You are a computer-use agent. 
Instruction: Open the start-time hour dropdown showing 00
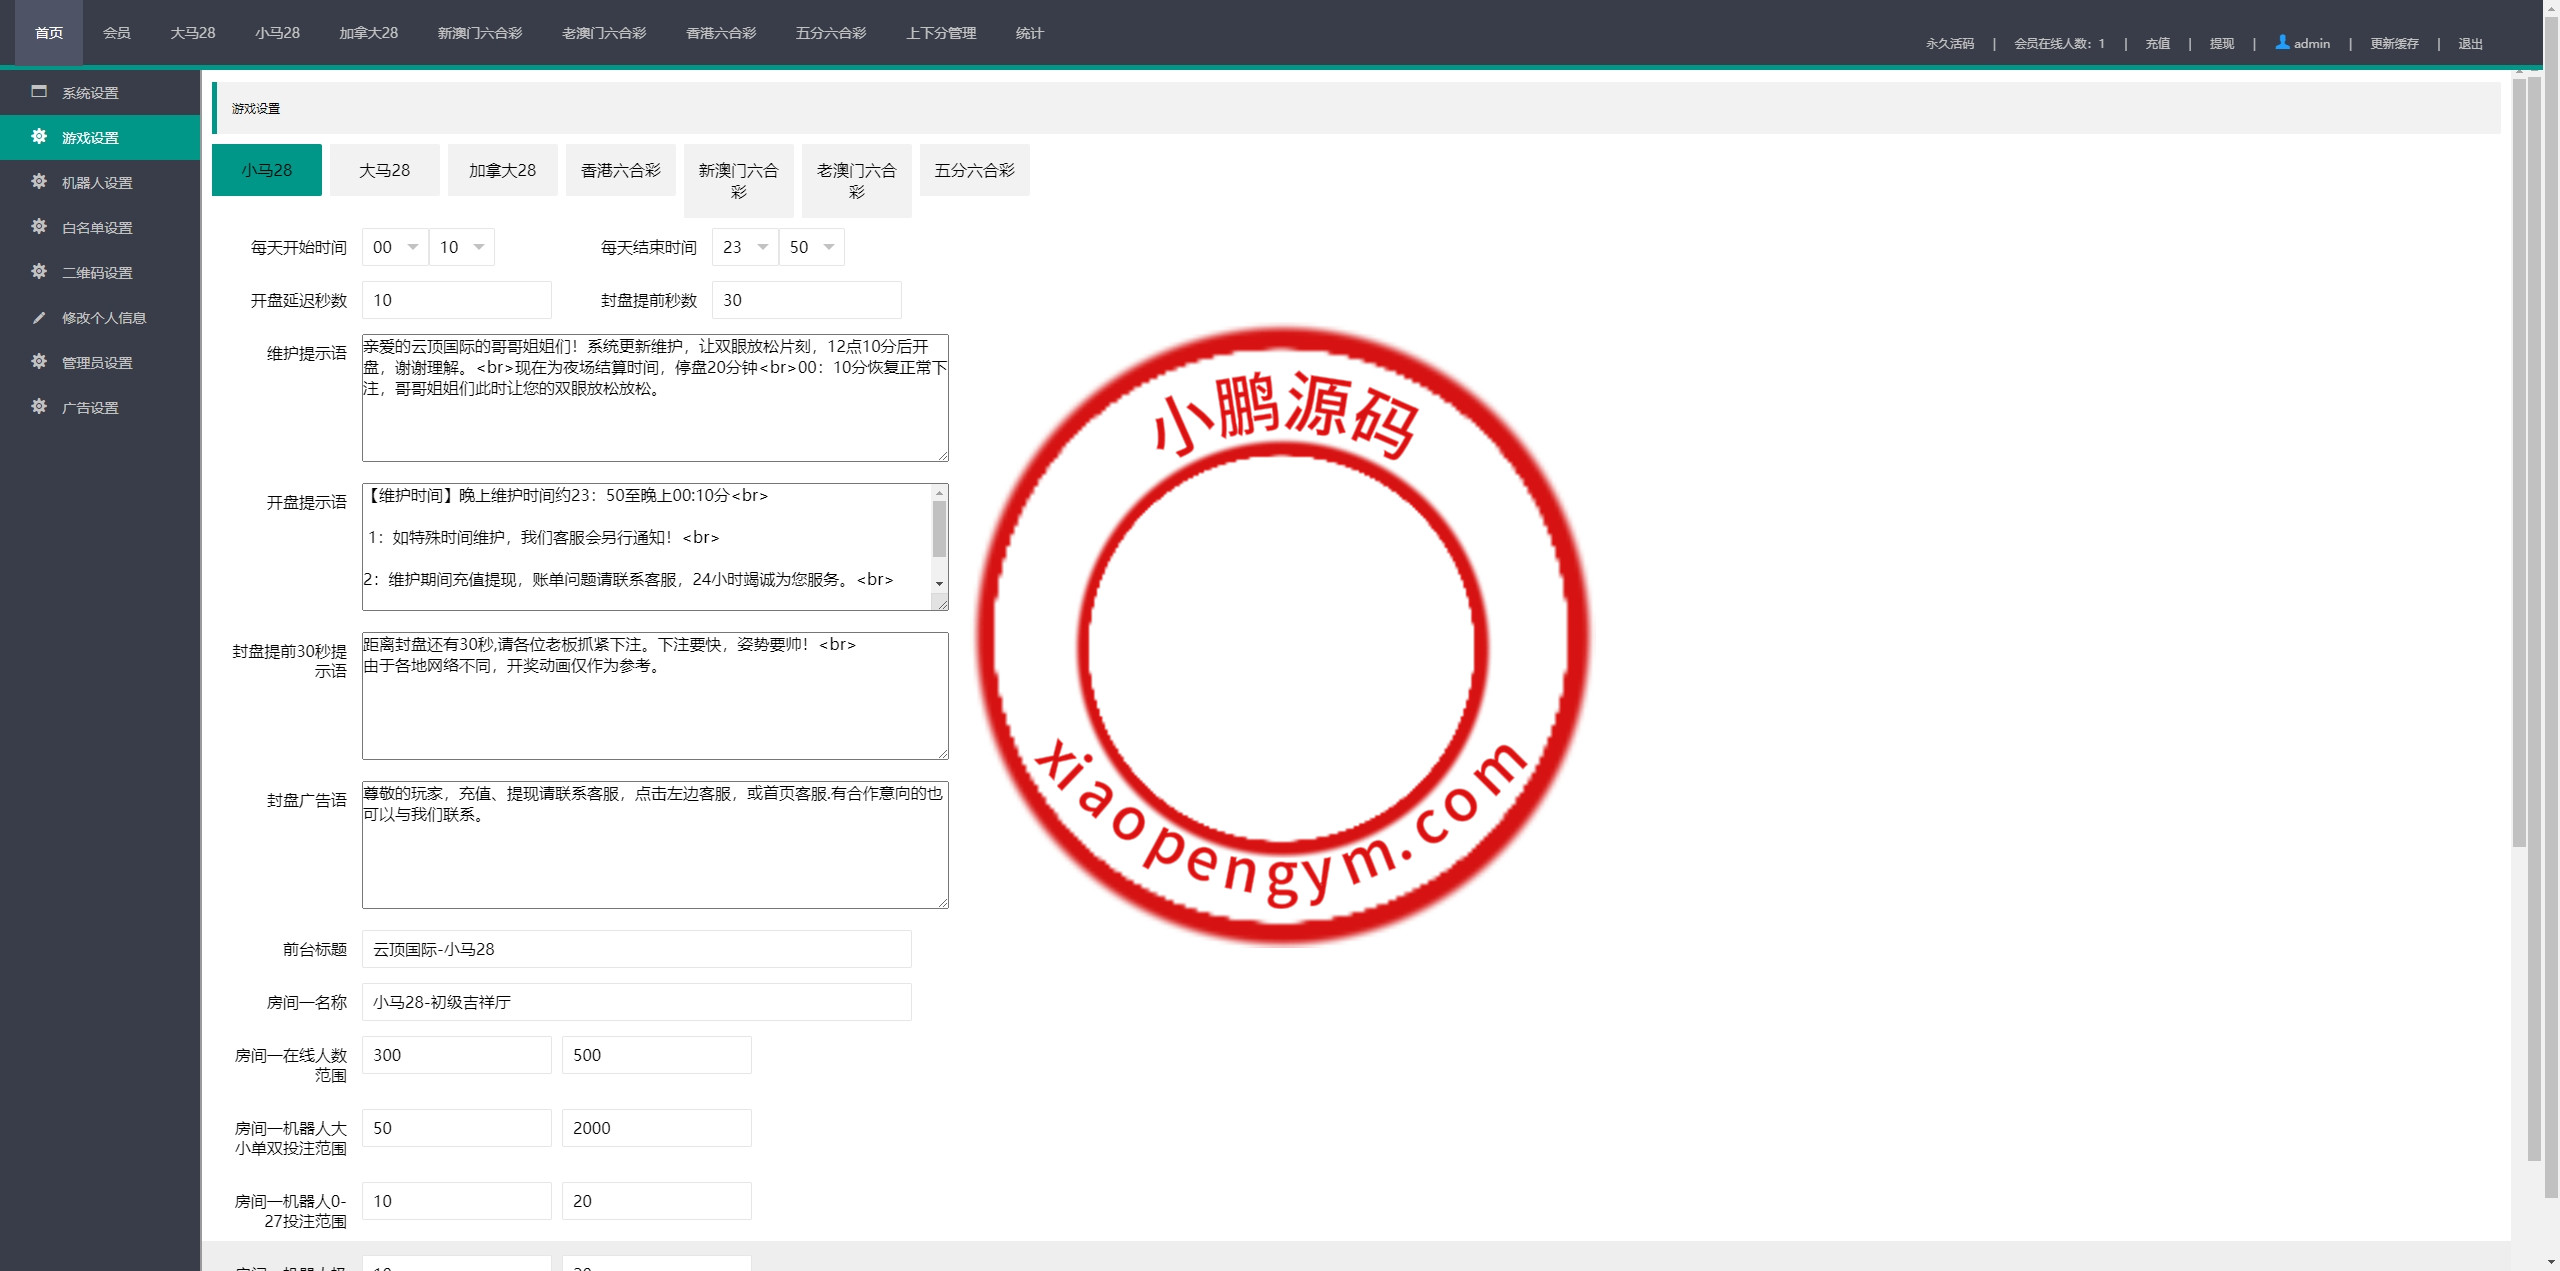tap(395, 247)
